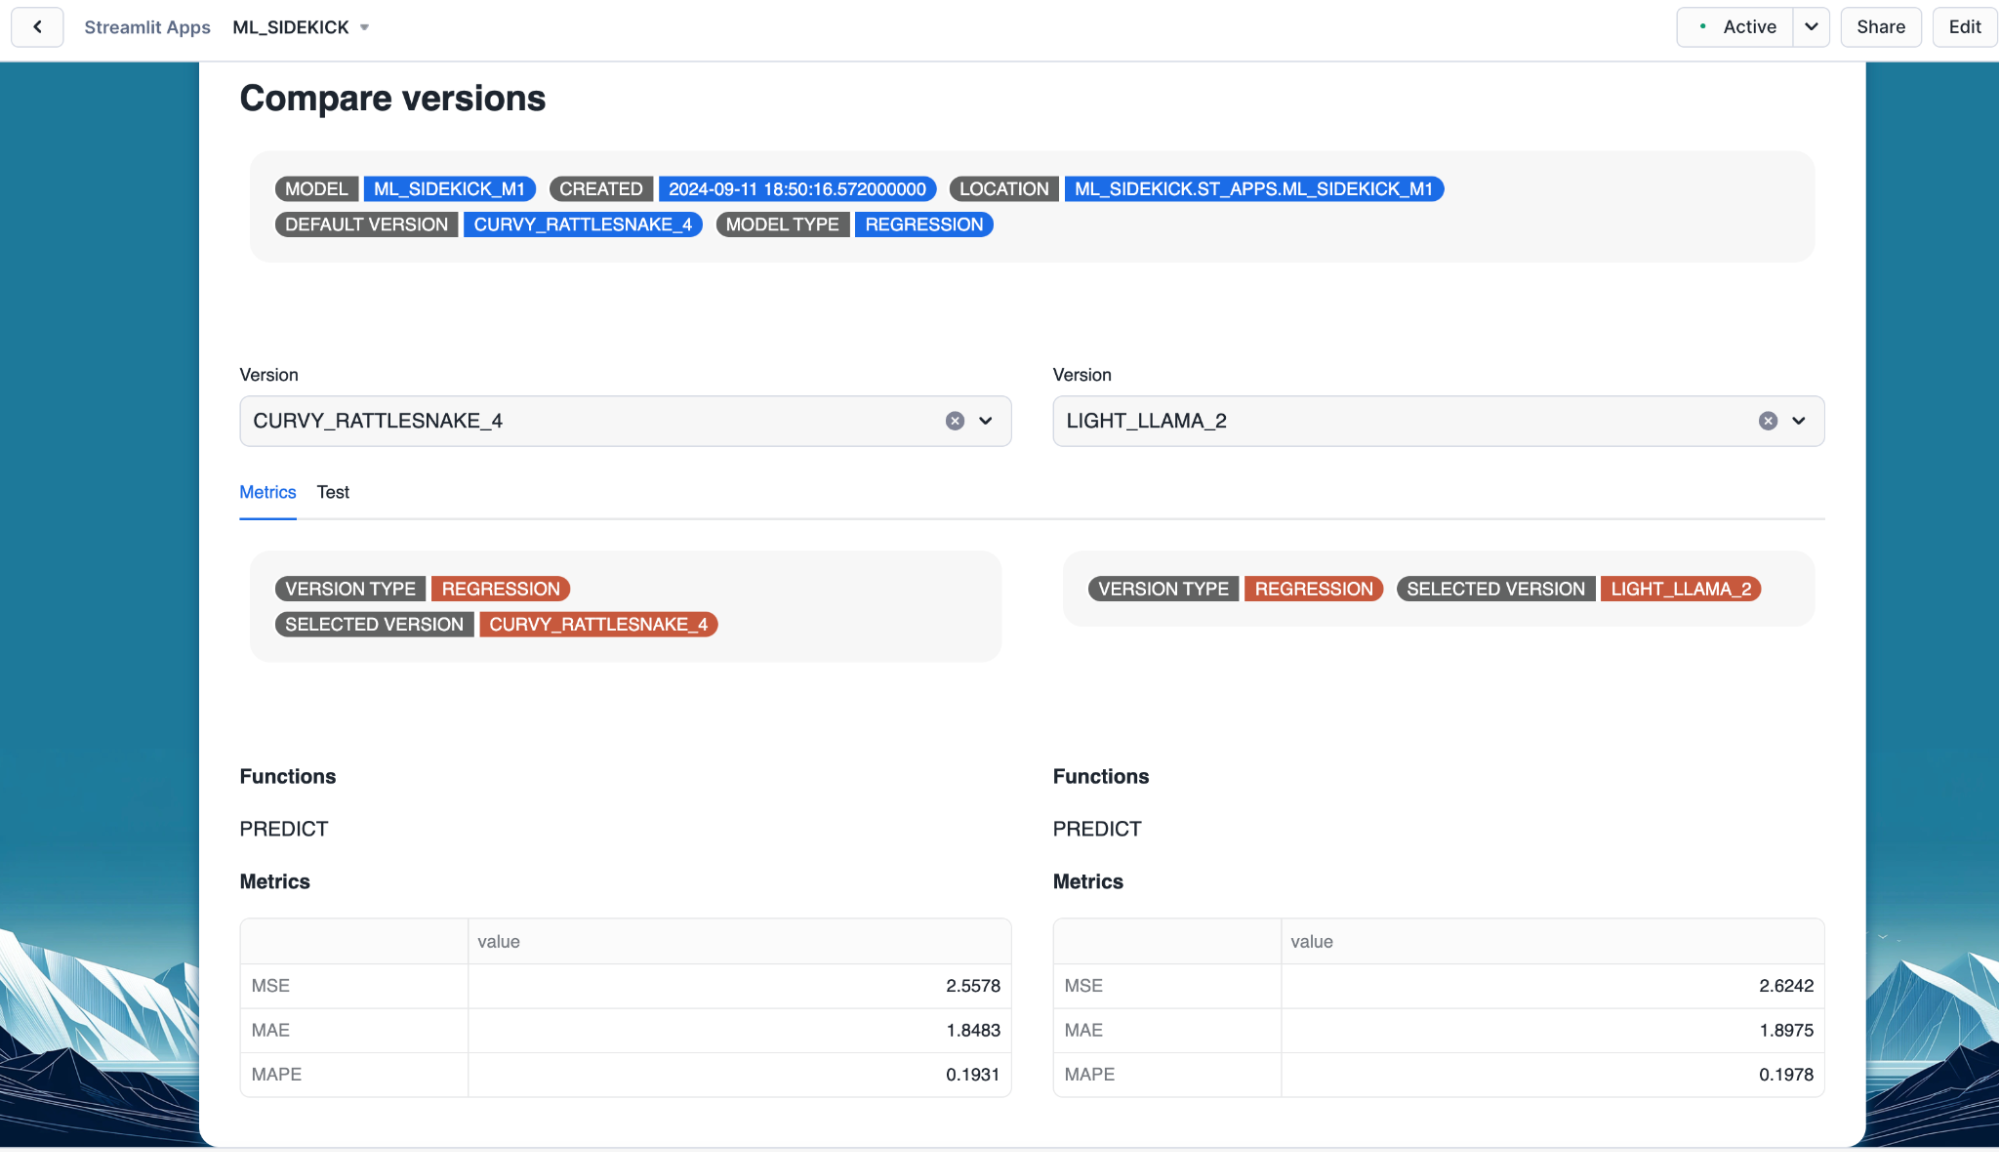This screenshot has width=1999, height=1152.
Task: Clear the CURVY_RATTLESNAKE_4 version selection
Action: point(955,421)
